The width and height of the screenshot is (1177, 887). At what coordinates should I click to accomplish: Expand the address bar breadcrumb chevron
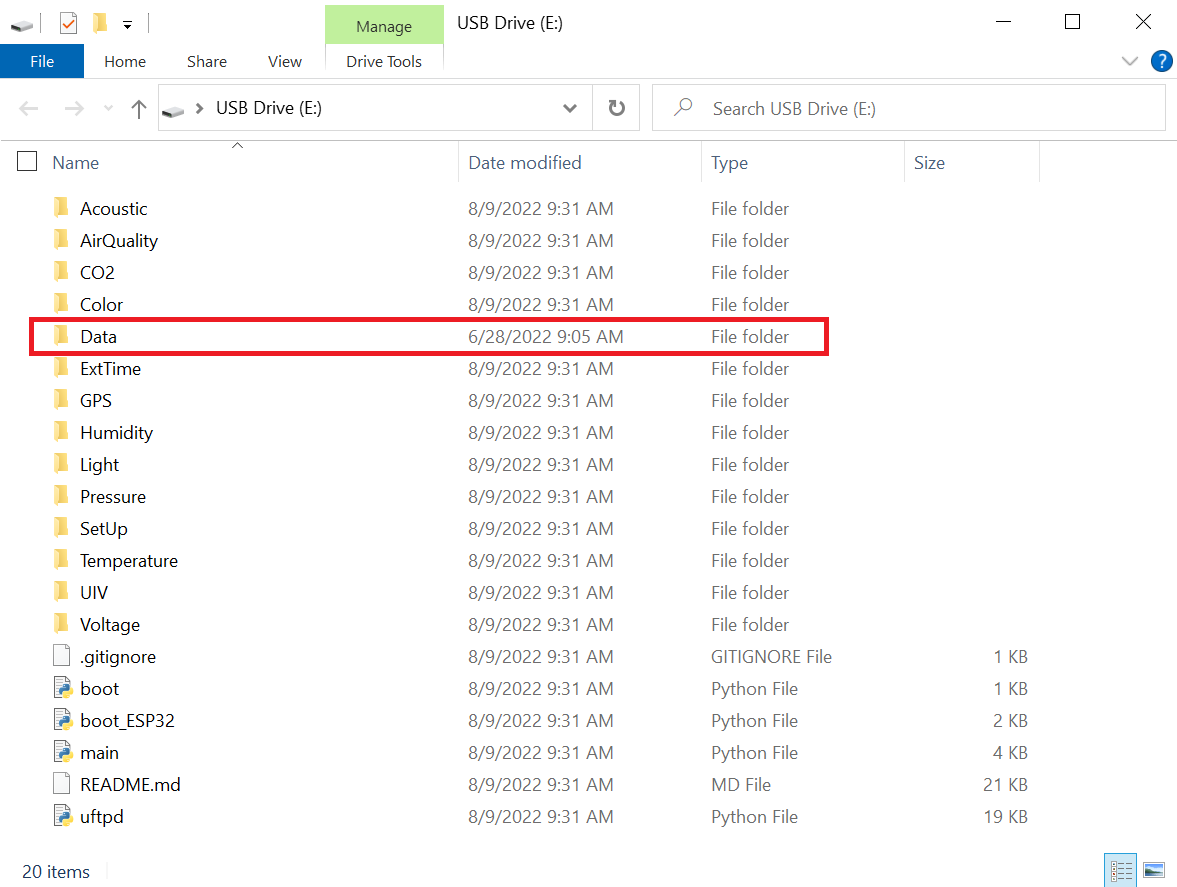click(x=199, y=109)
